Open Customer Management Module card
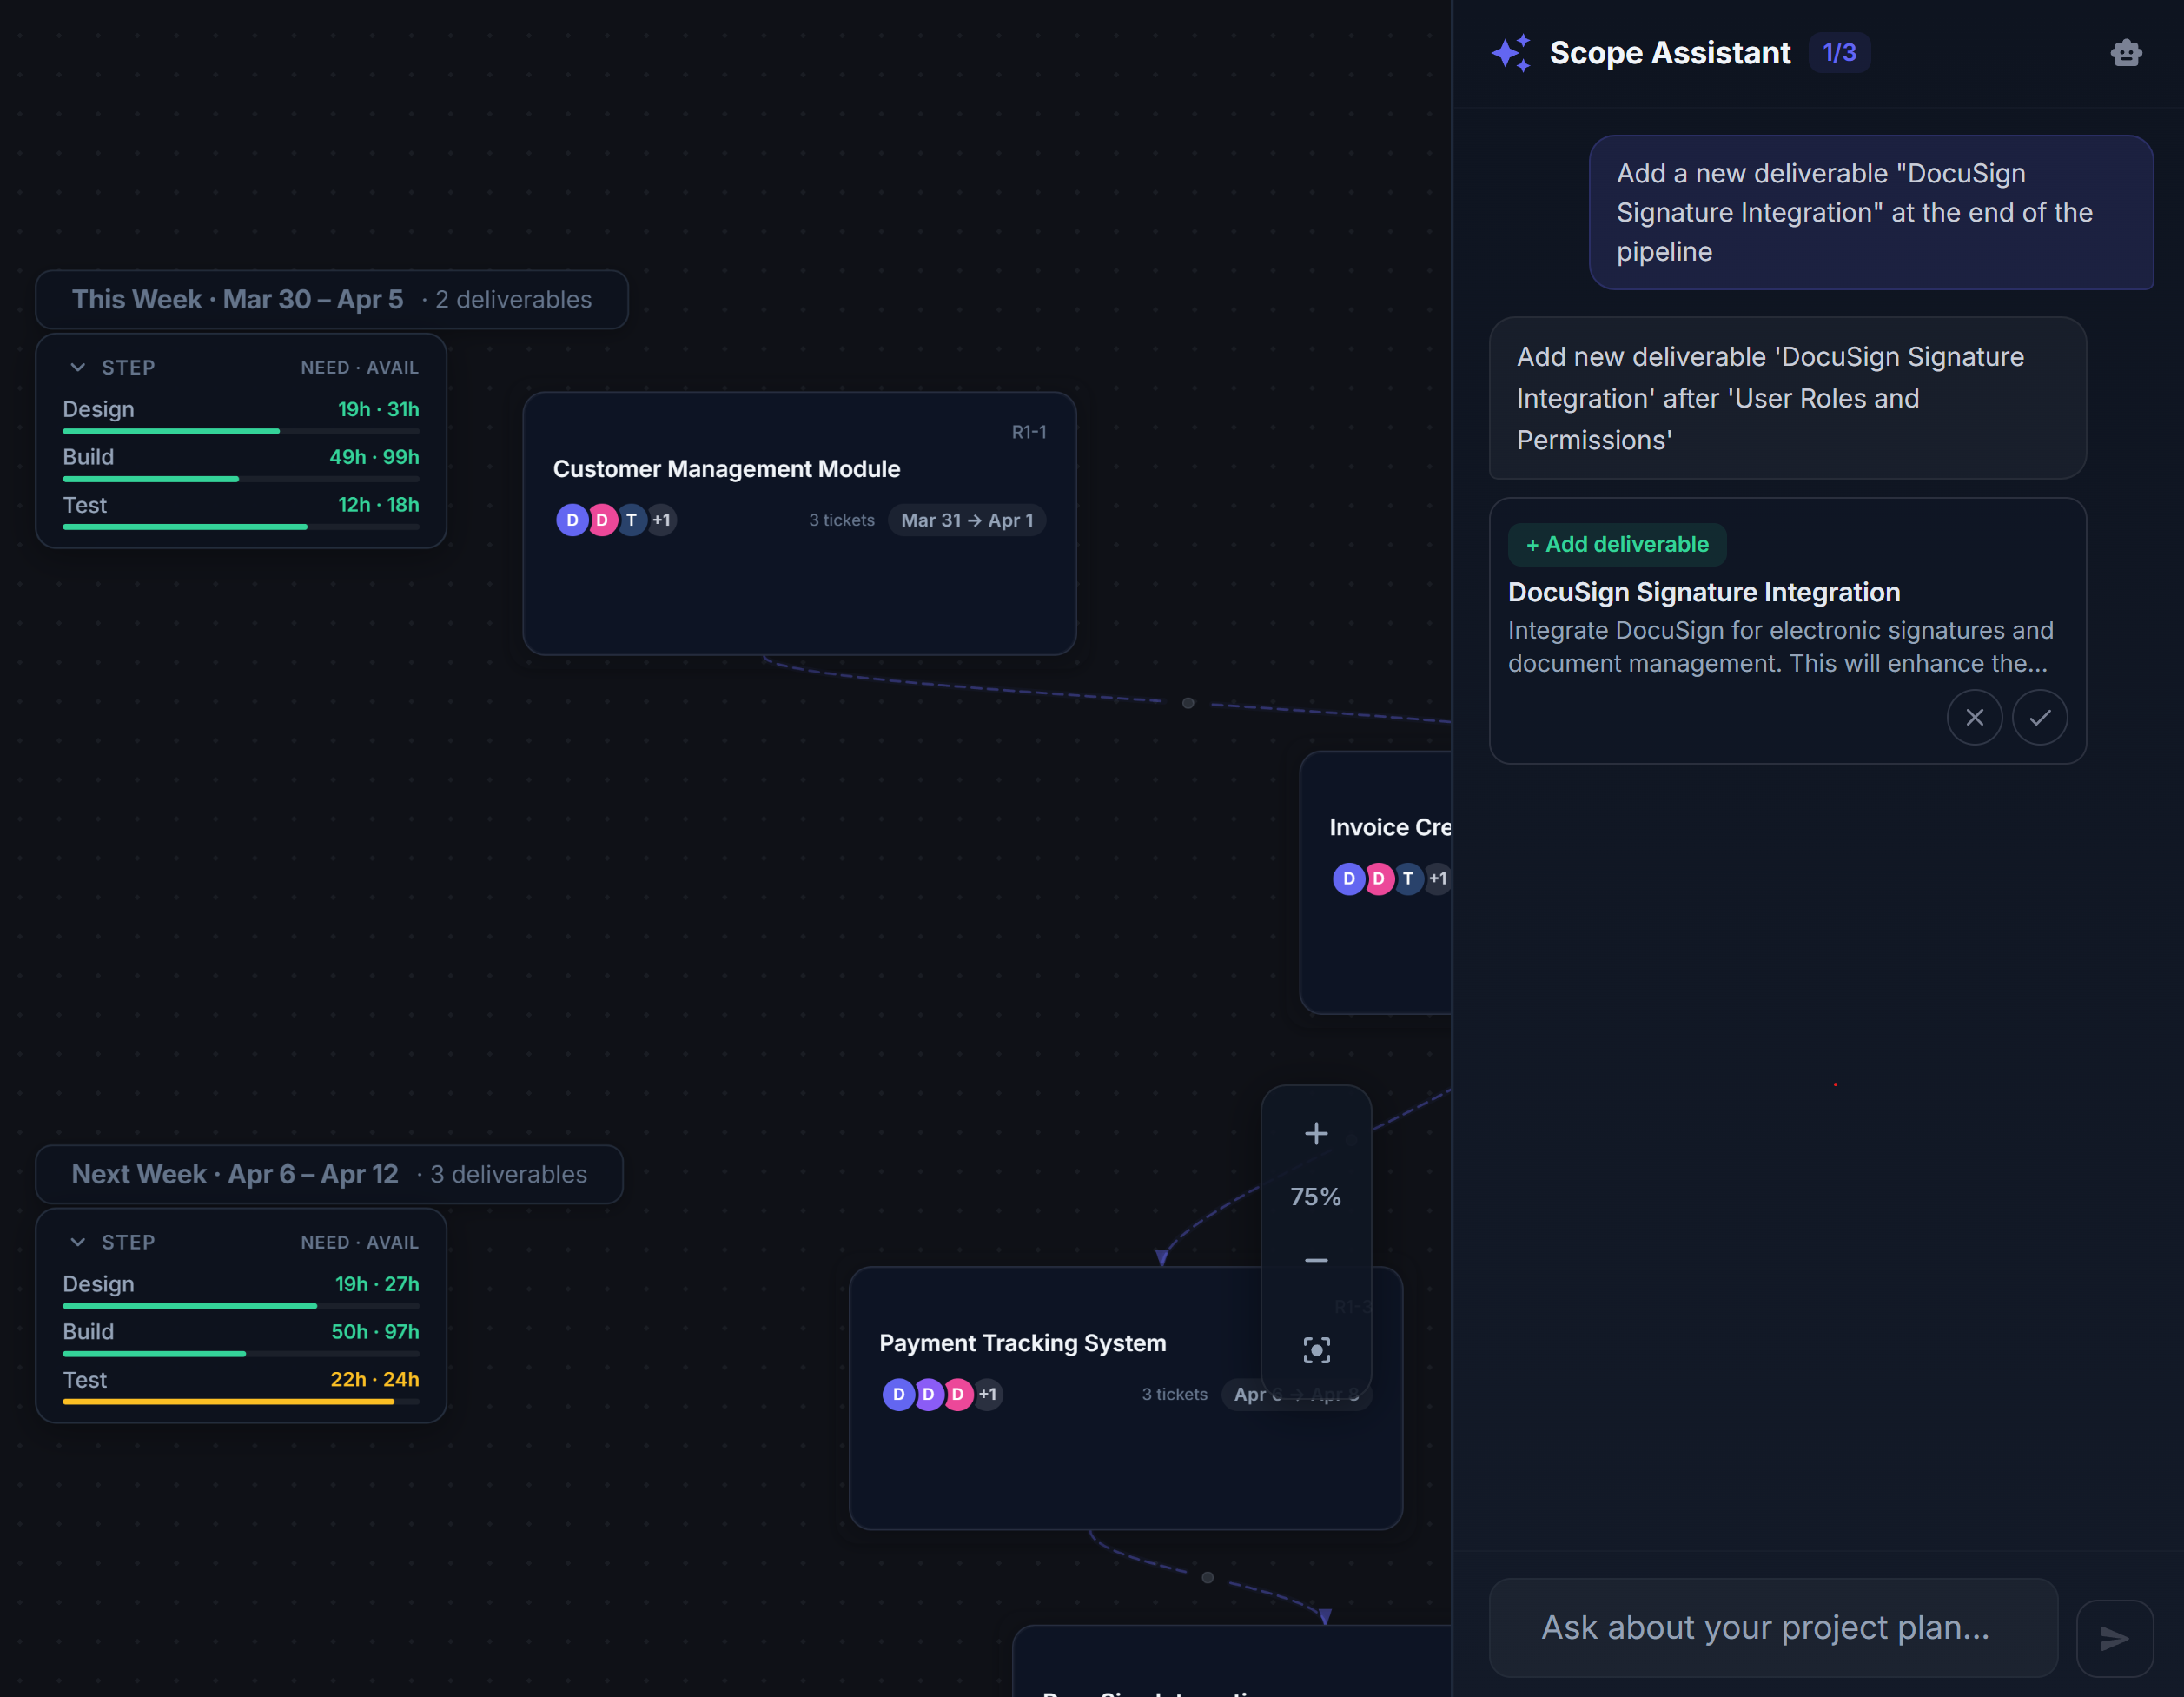 726,469
